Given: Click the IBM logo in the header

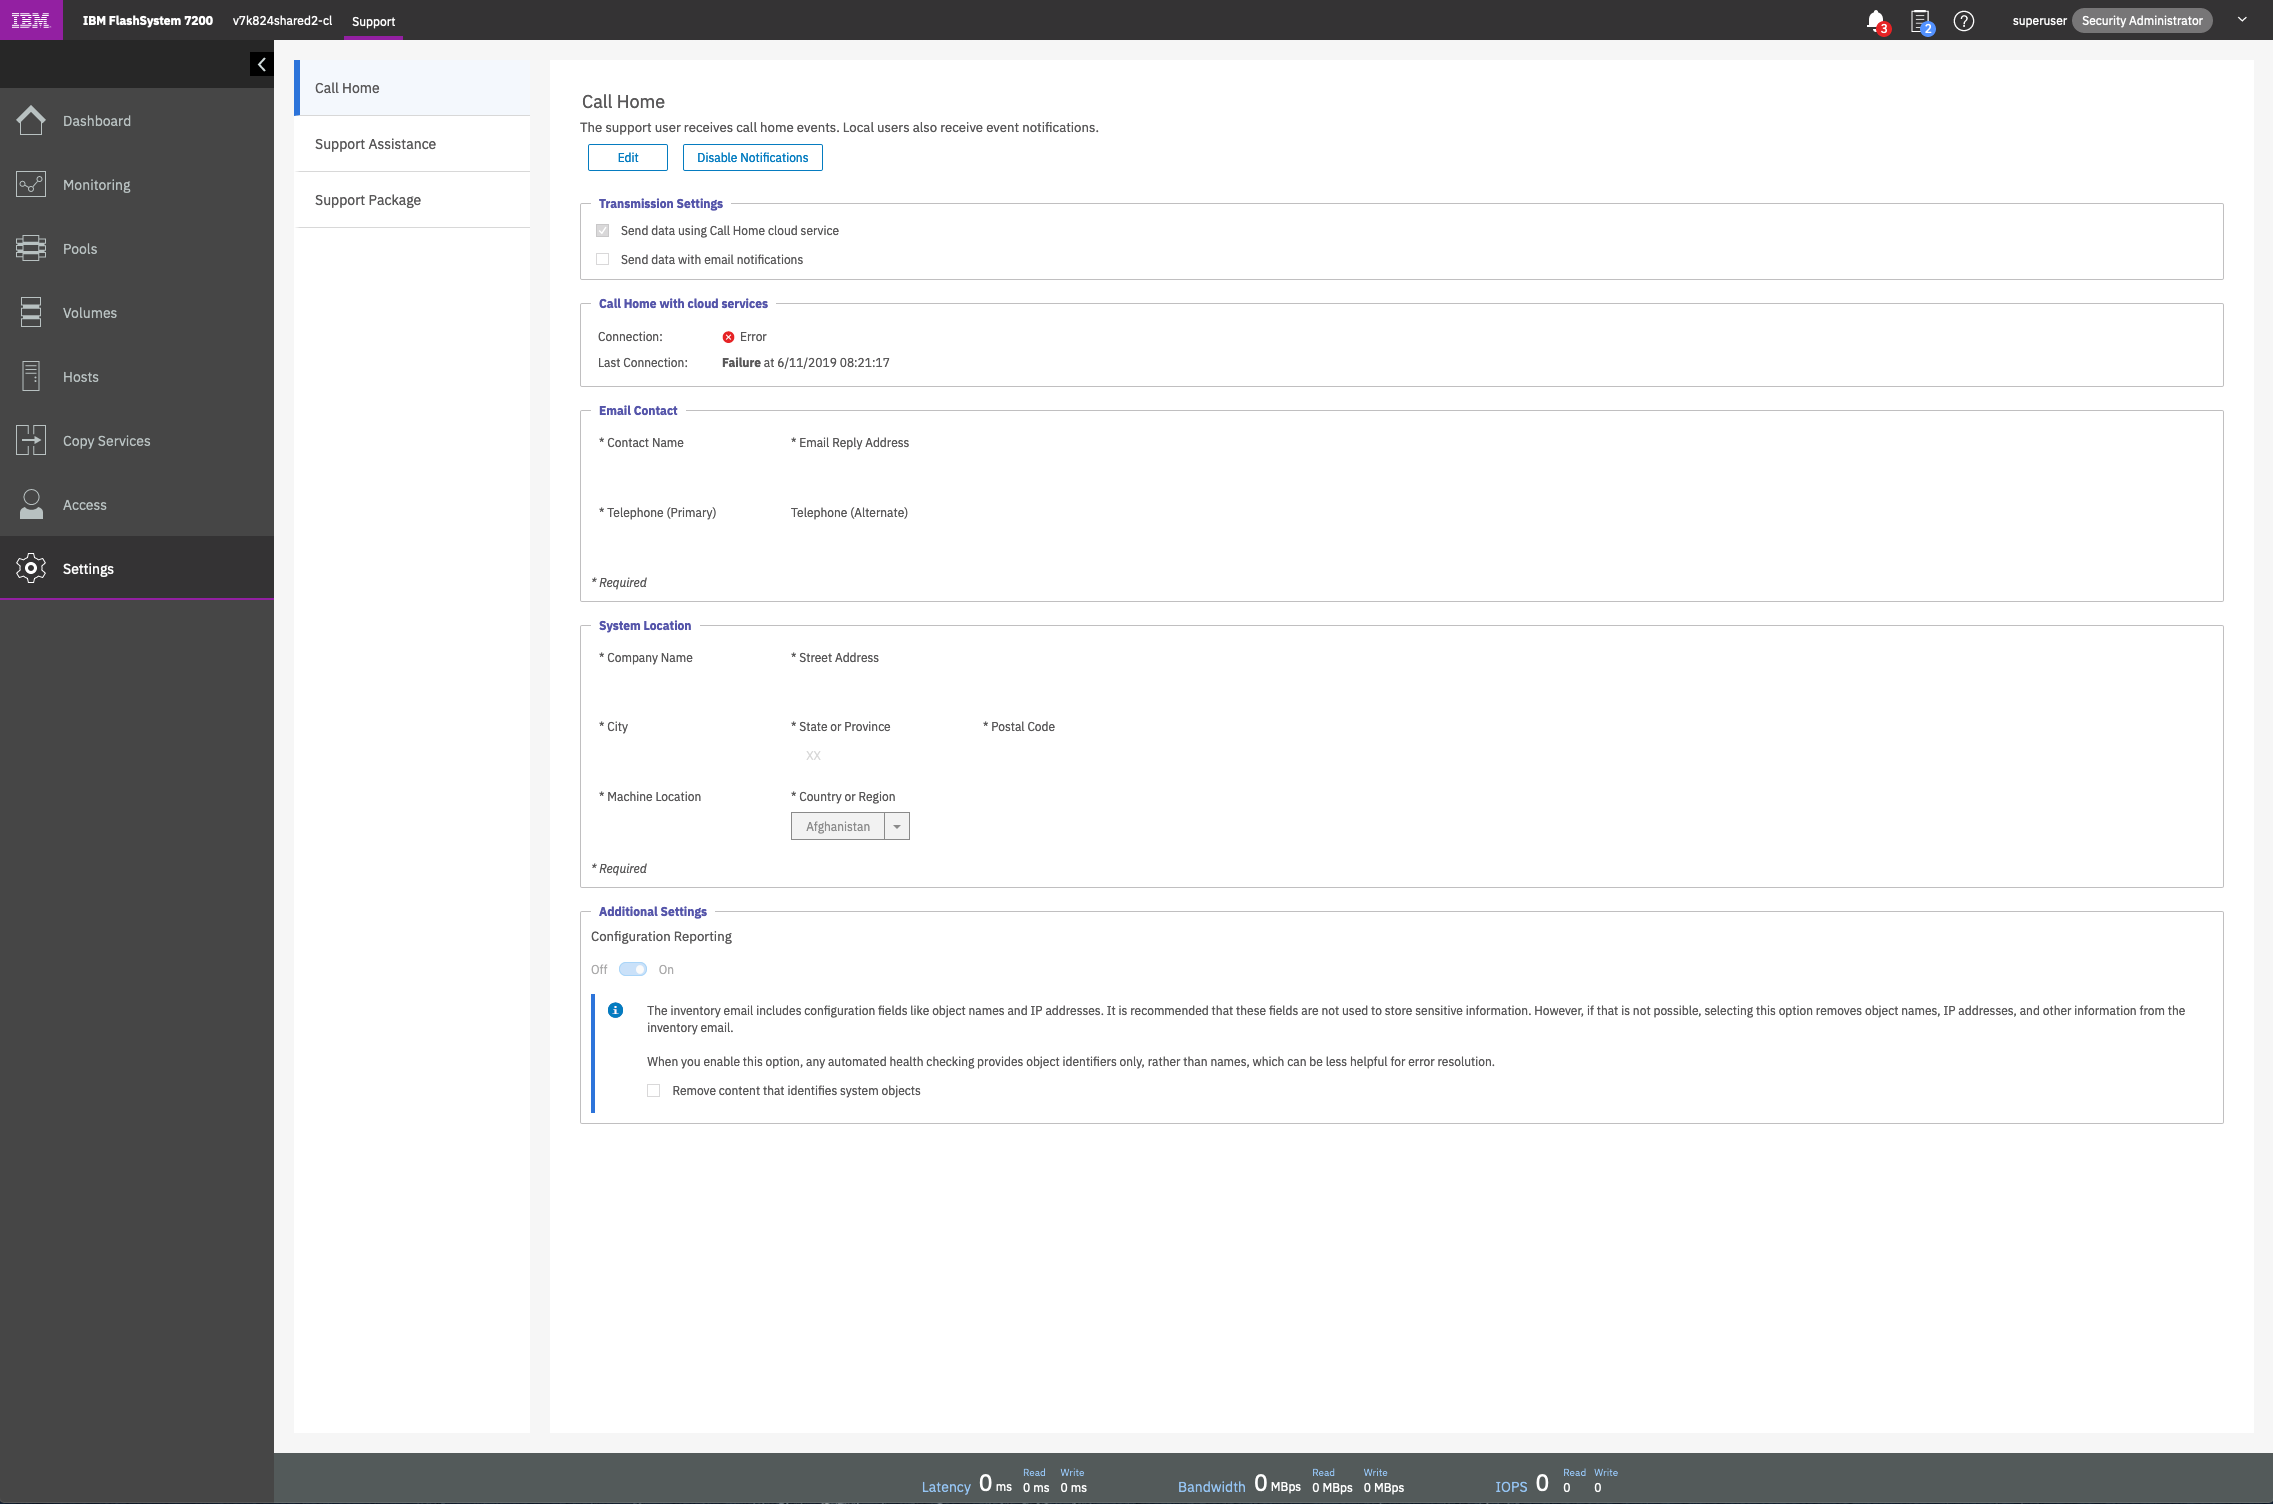Looking at the screenshot, I should pyautogui.click(x=31, y=20).
